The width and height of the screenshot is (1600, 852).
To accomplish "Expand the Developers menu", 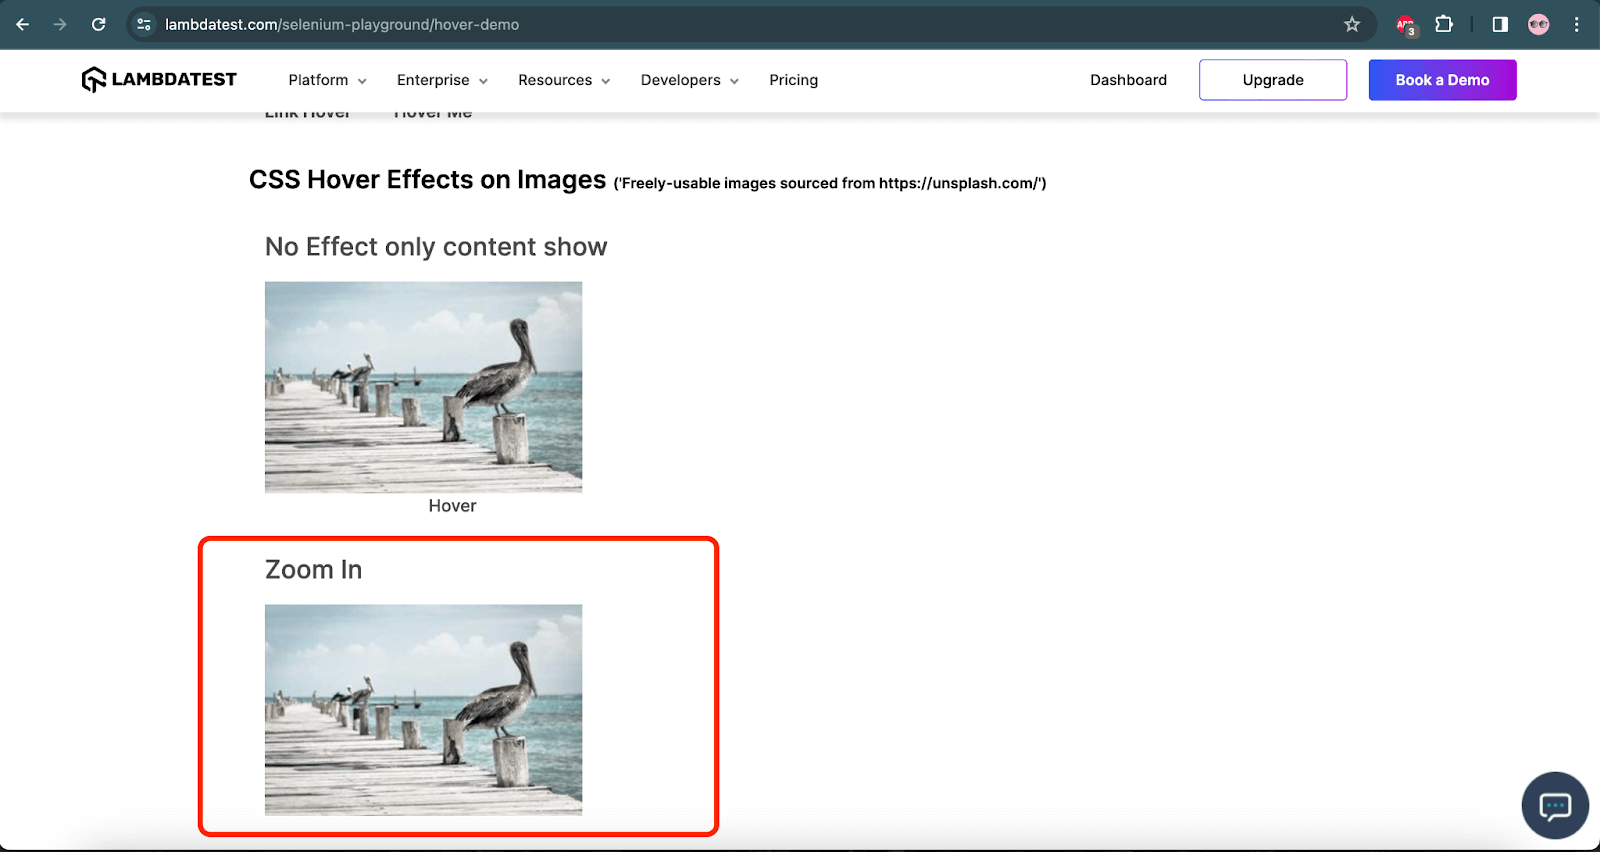I will (689, 80).
